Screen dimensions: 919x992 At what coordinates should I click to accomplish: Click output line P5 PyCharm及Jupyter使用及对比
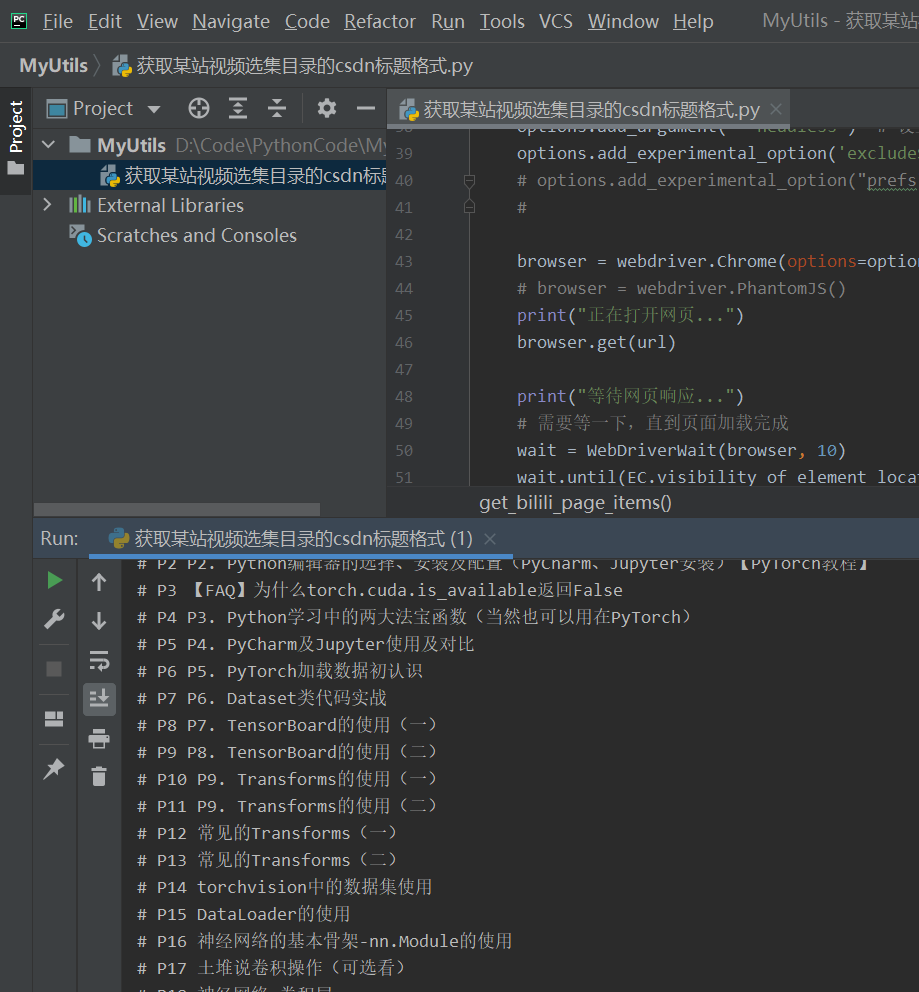pos(305,645)
